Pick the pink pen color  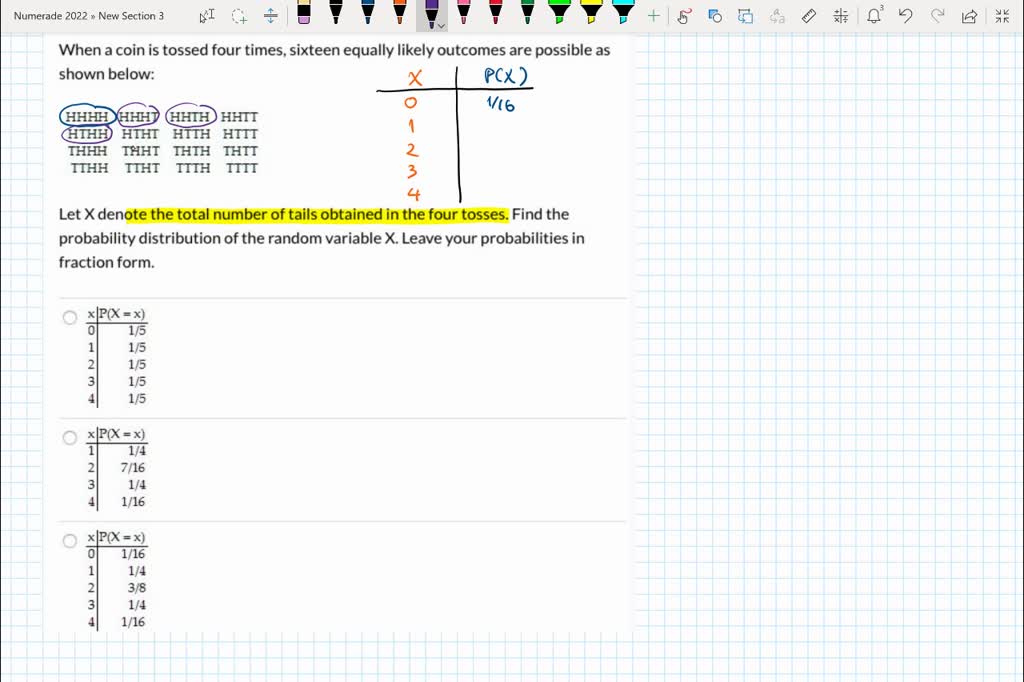462,14
